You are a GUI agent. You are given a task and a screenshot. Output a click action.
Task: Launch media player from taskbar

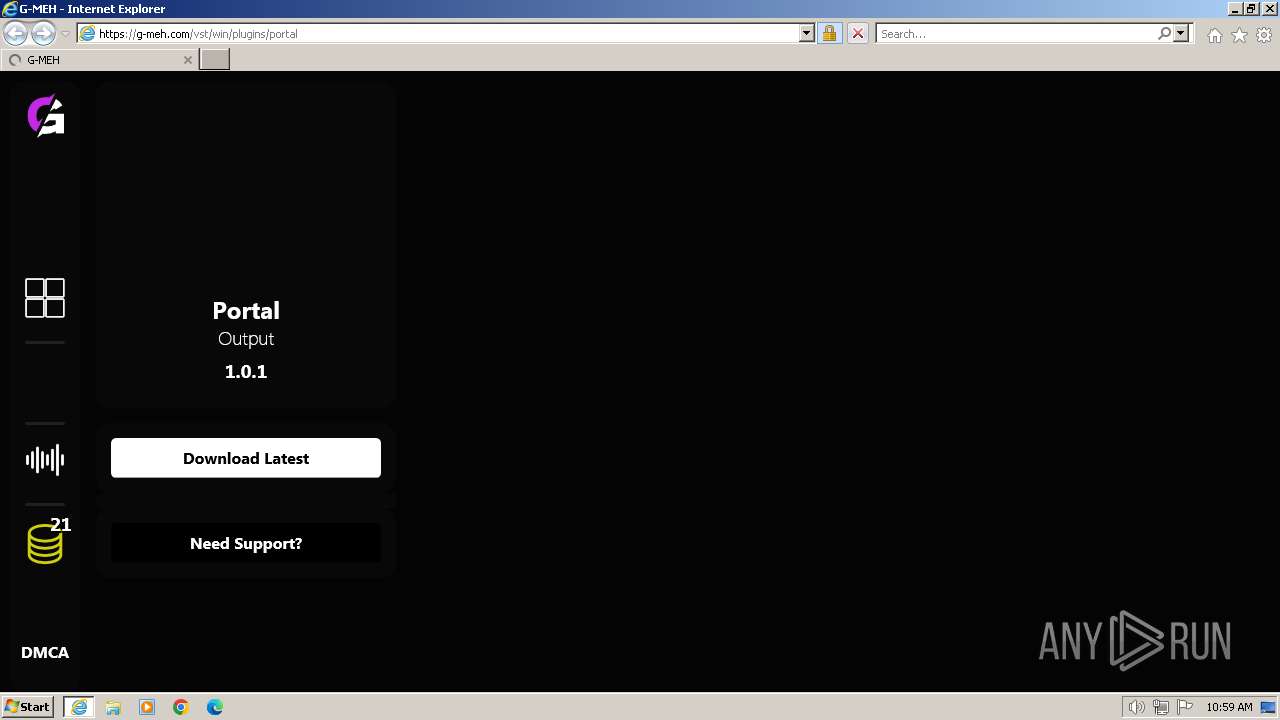(x=147, y=707)
